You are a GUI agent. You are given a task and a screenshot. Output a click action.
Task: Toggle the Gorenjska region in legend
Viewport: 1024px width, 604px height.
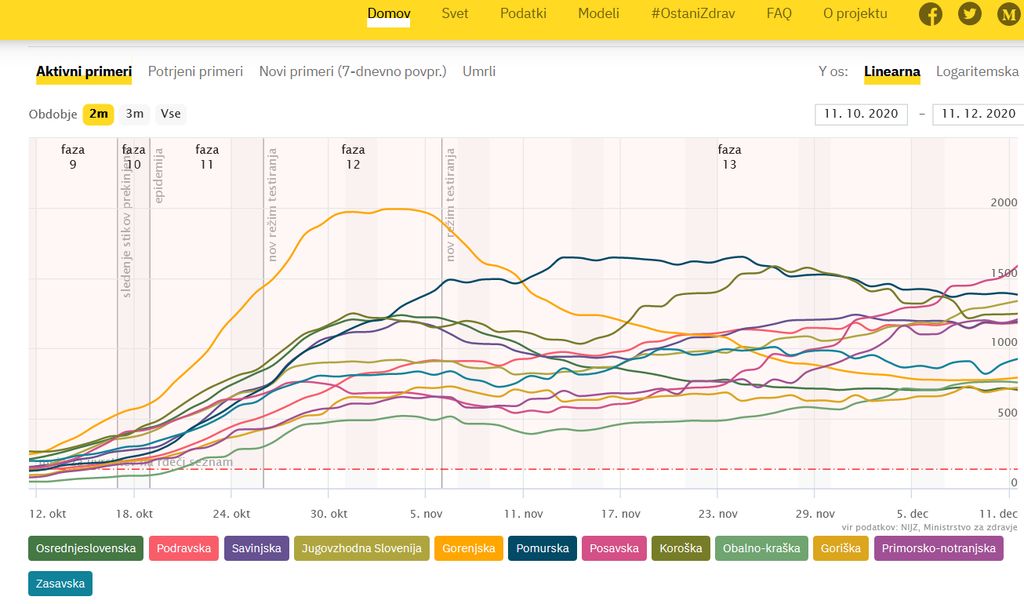pos(468,548)
